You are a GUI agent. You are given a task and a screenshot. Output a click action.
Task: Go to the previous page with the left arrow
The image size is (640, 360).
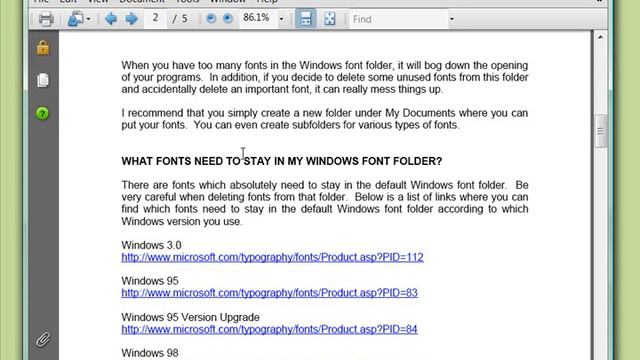[x=111, y=19]
